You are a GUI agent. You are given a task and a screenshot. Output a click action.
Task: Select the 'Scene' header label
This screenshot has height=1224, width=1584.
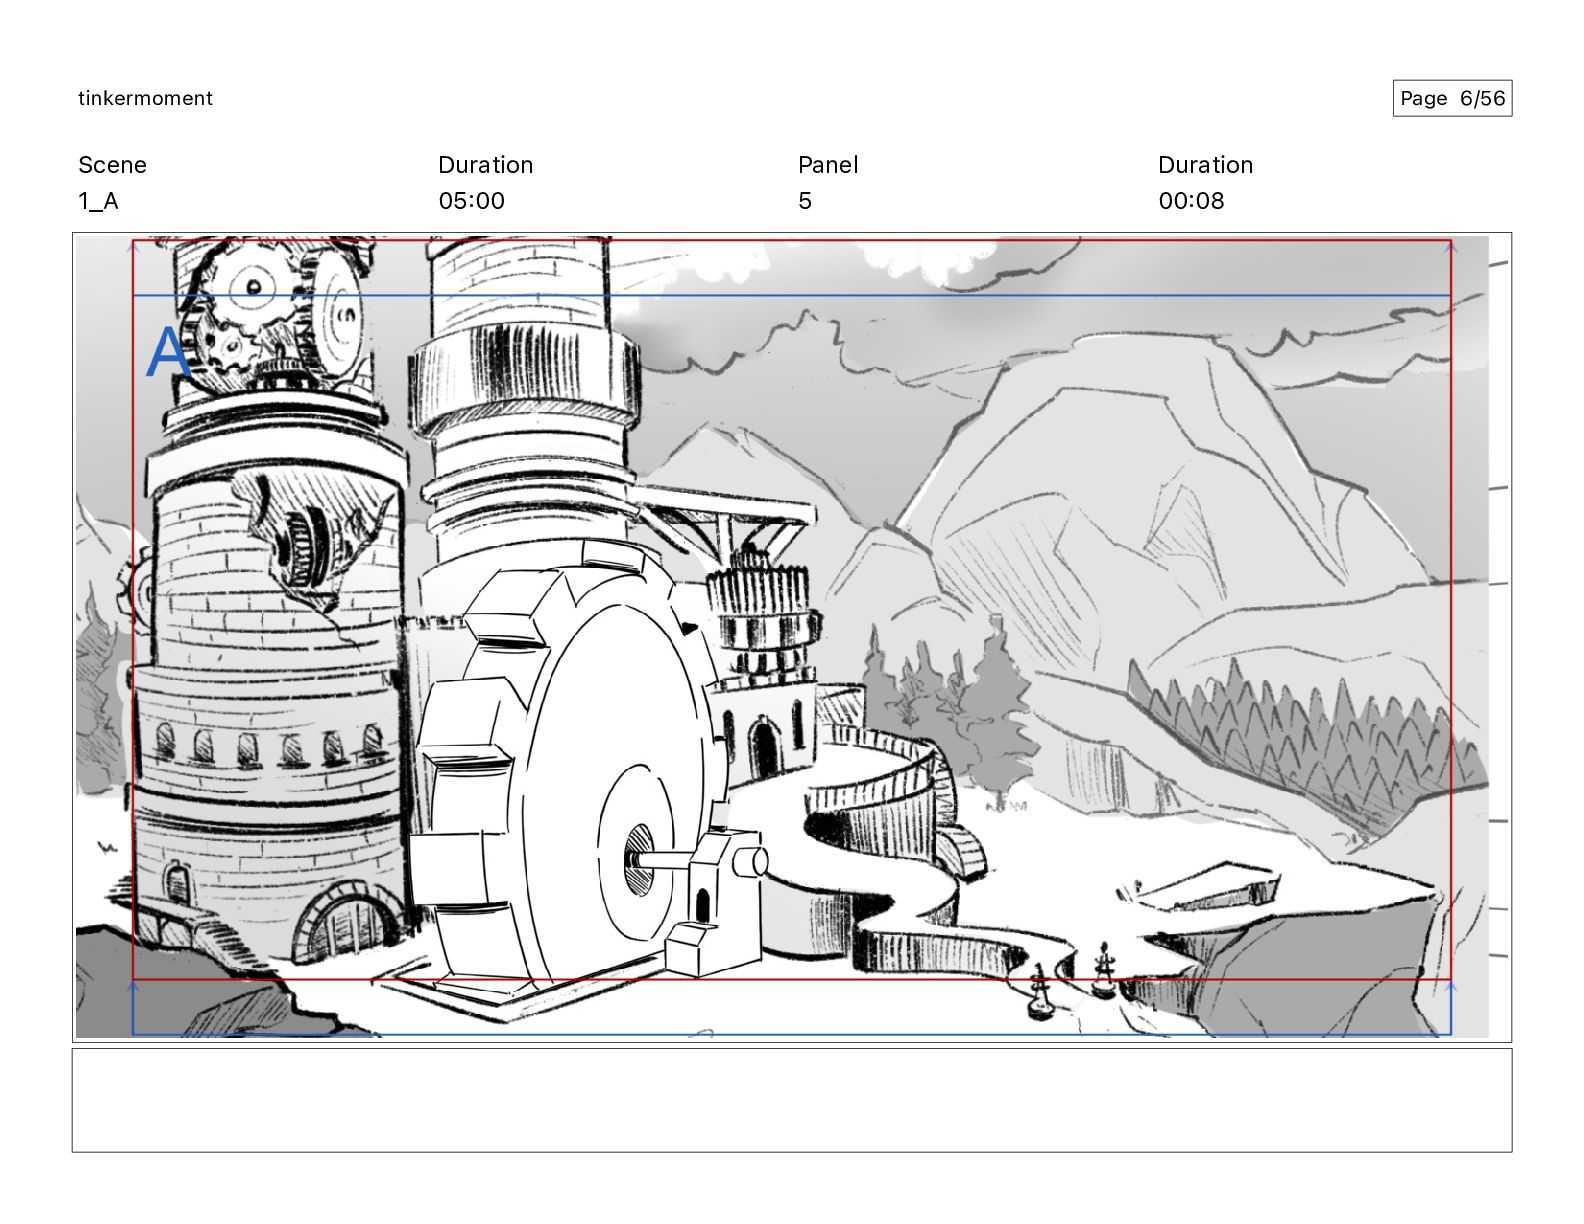(112, 165)
